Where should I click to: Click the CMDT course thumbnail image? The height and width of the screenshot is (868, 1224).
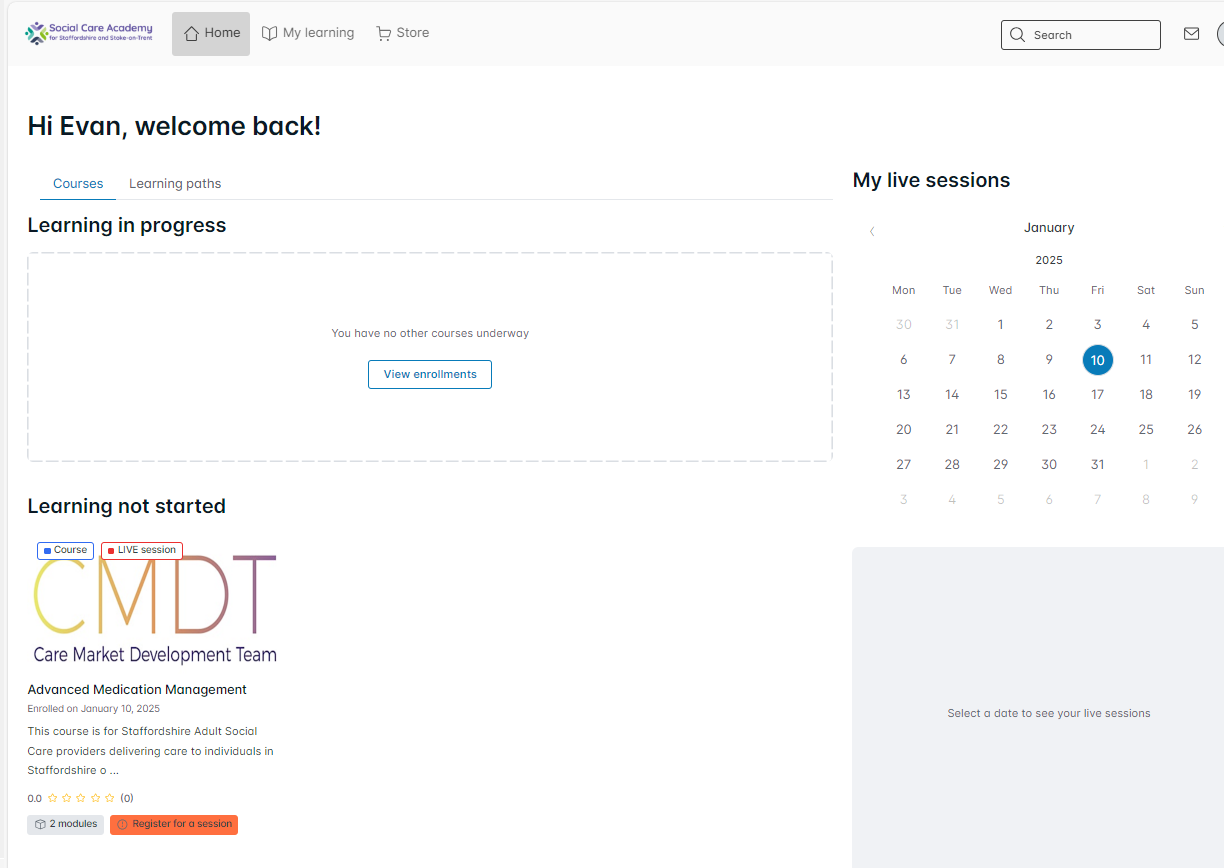click(155, 605)
